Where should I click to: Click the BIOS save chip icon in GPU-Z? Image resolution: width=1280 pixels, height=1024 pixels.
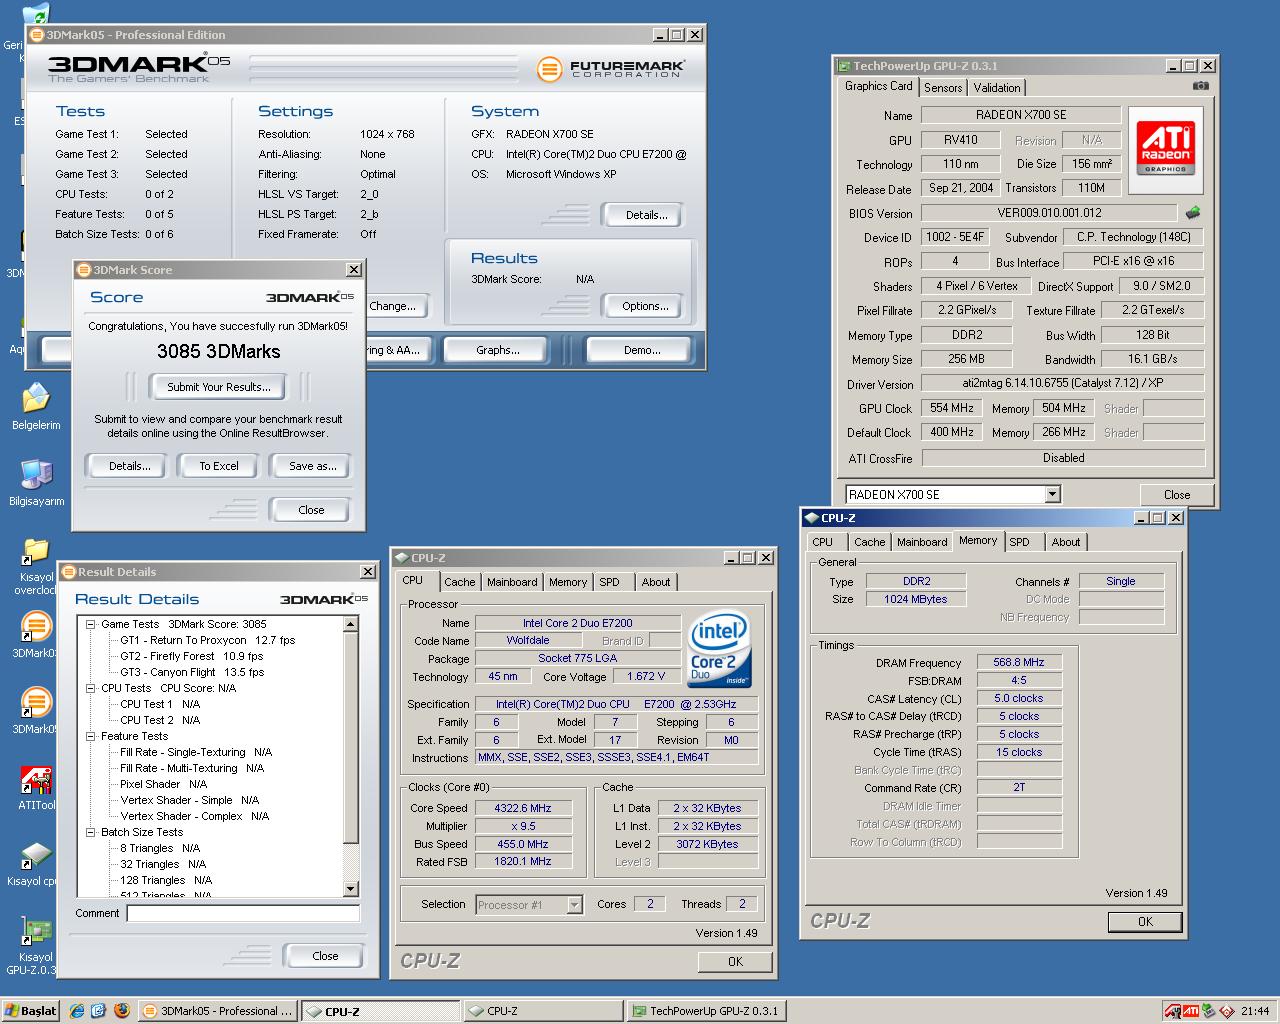[x=1193, y=213]
